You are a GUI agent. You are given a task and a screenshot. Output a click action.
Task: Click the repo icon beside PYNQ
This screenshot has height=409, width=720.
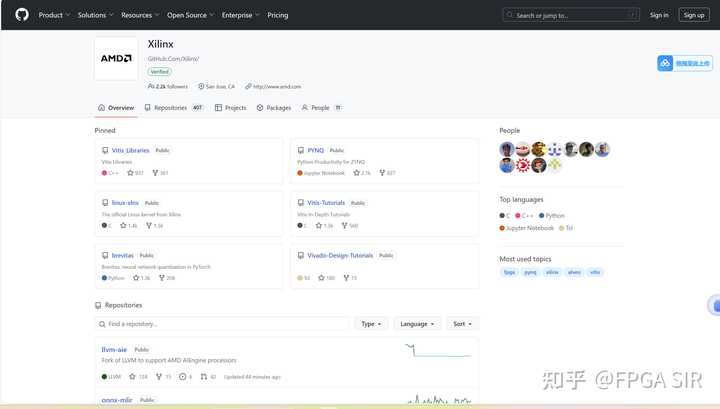(x=301, y=150)
